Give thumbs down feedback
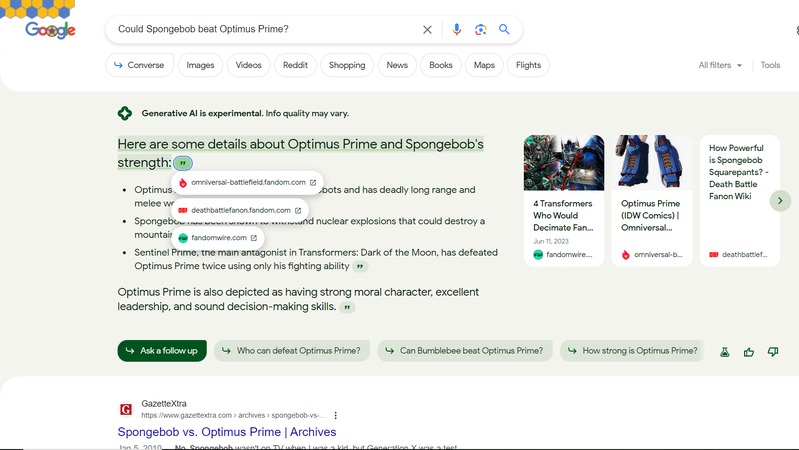This screenshot has width=799, height=450. [x=773, y=352]
